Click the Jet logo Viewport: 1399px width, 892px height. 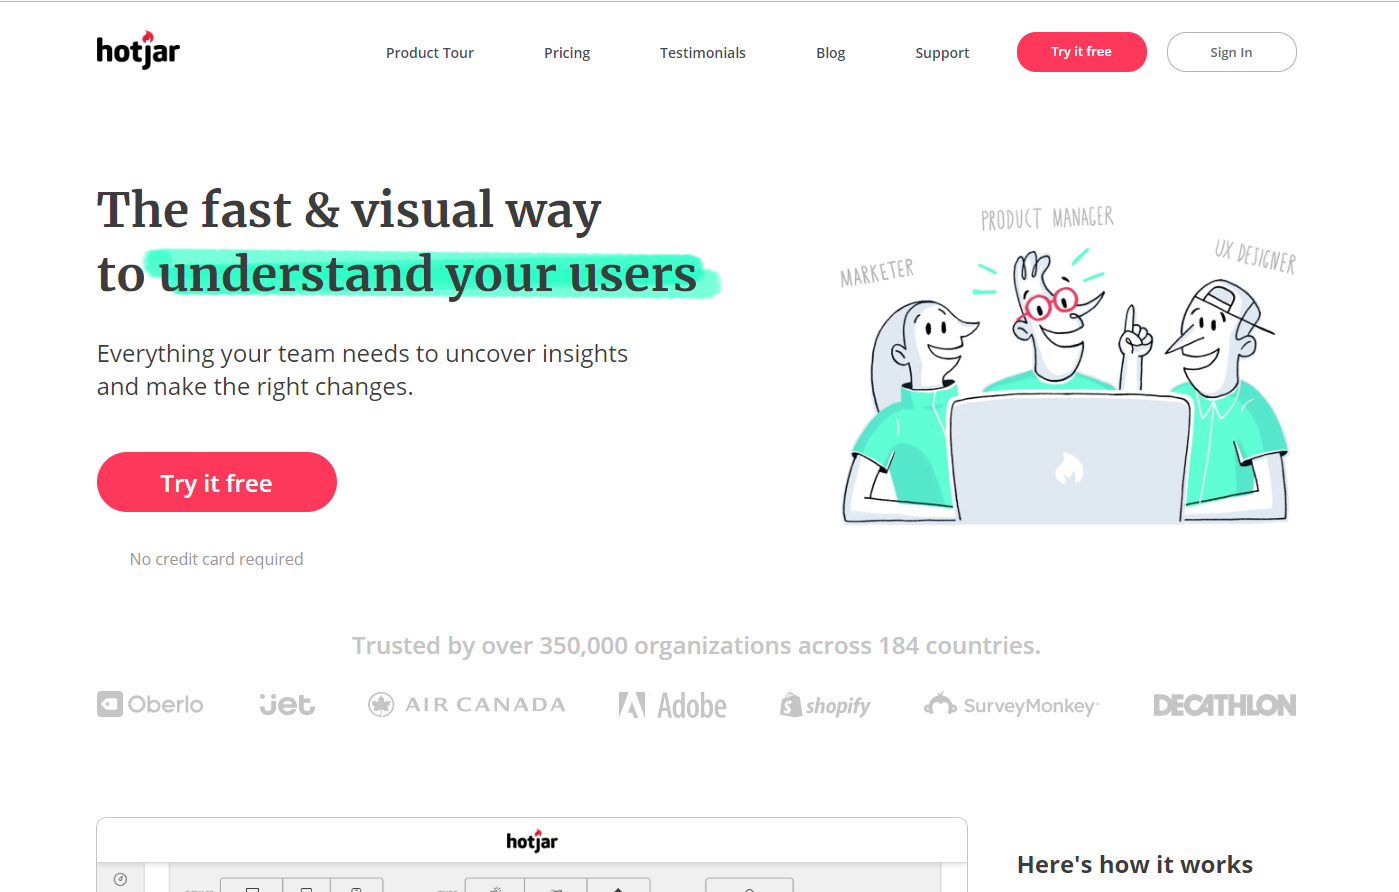point(287,705)
